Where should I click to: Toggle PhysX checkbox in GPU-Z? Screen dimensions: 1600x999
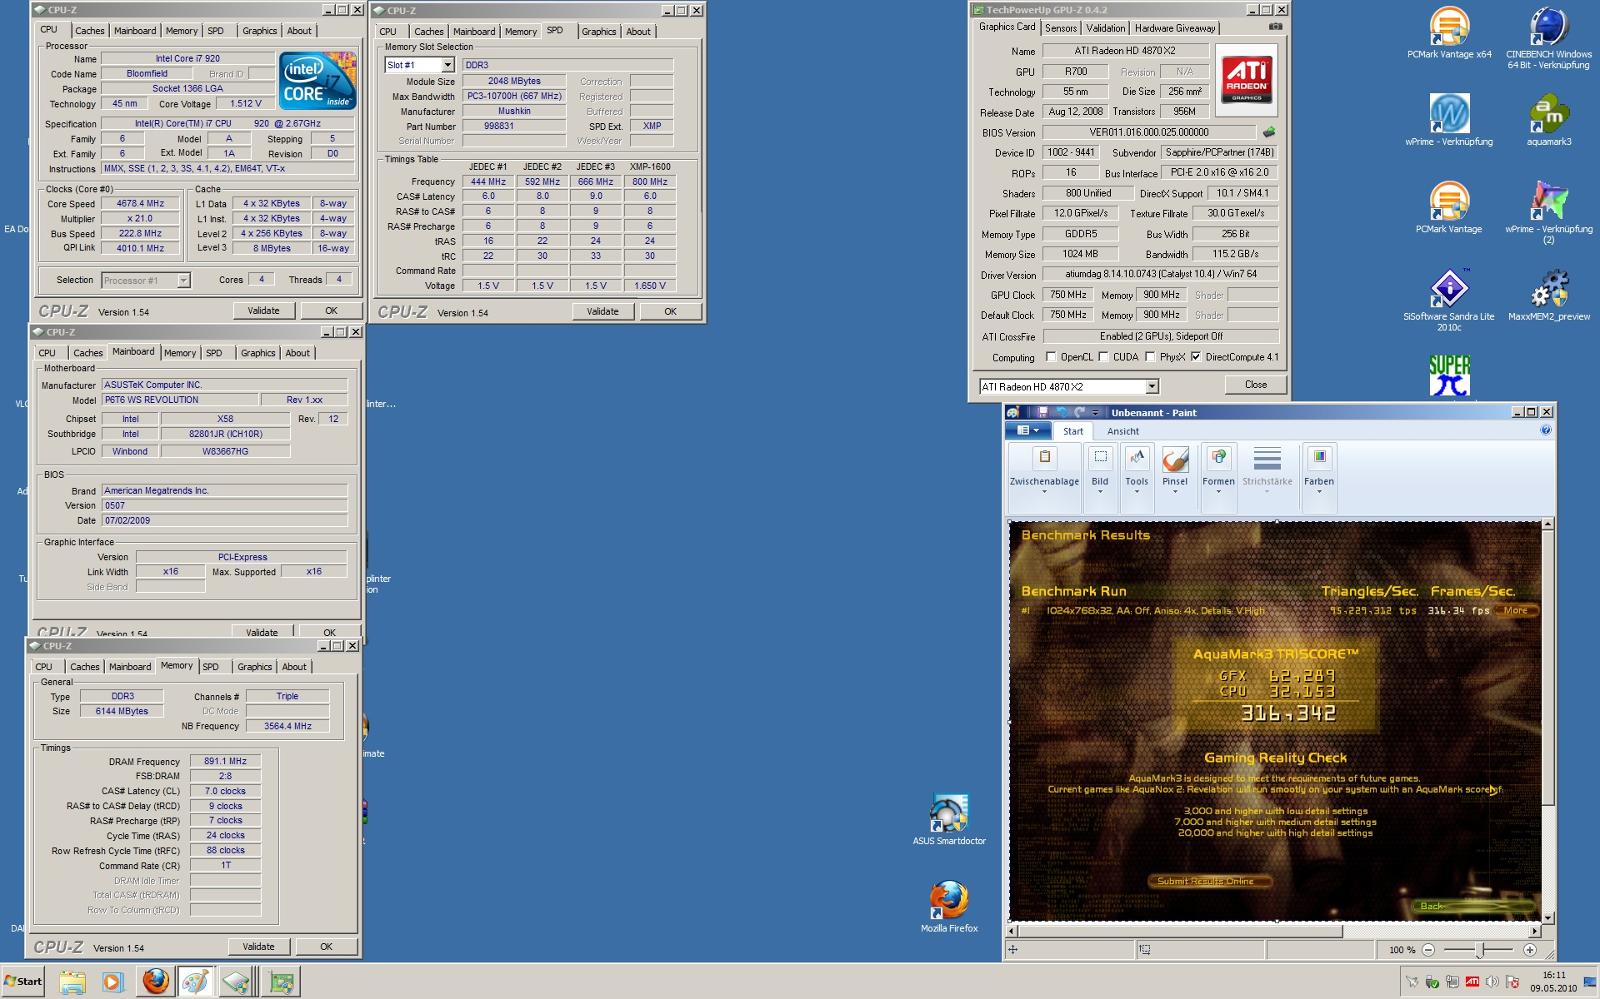1150,357
